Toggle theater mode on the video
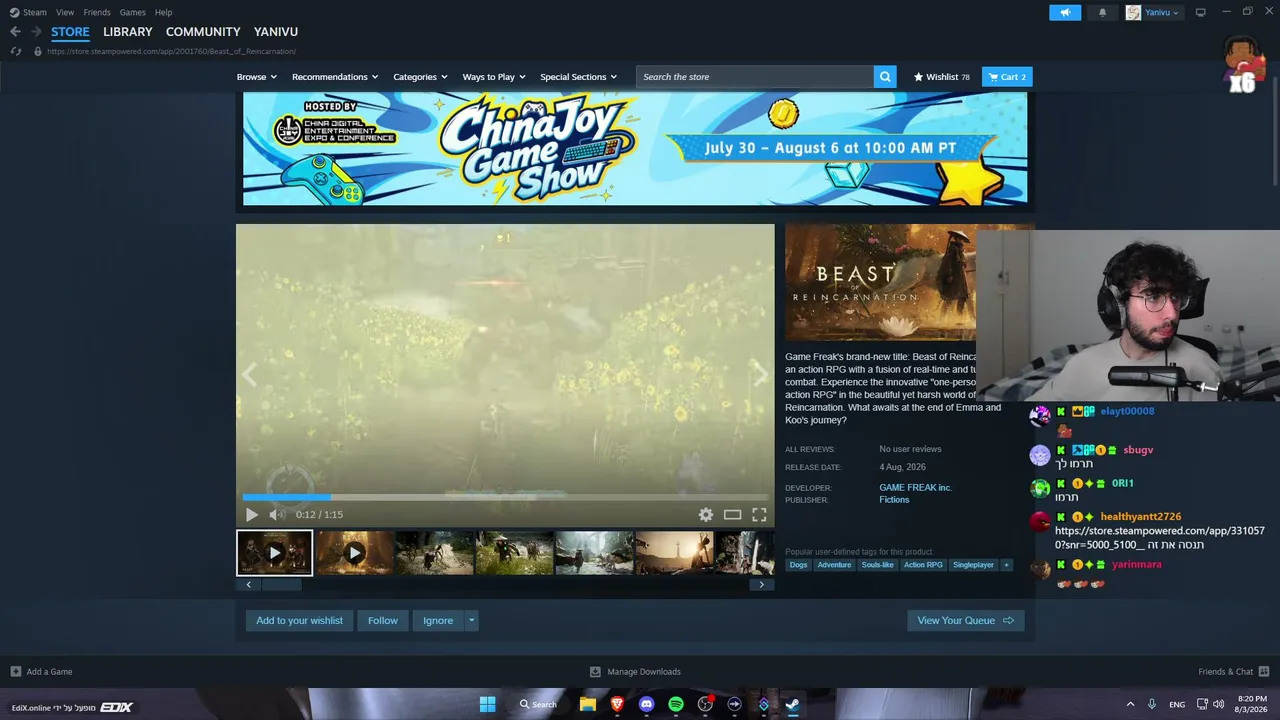This screenshot has width=1280, height=720. click(733, 515)
